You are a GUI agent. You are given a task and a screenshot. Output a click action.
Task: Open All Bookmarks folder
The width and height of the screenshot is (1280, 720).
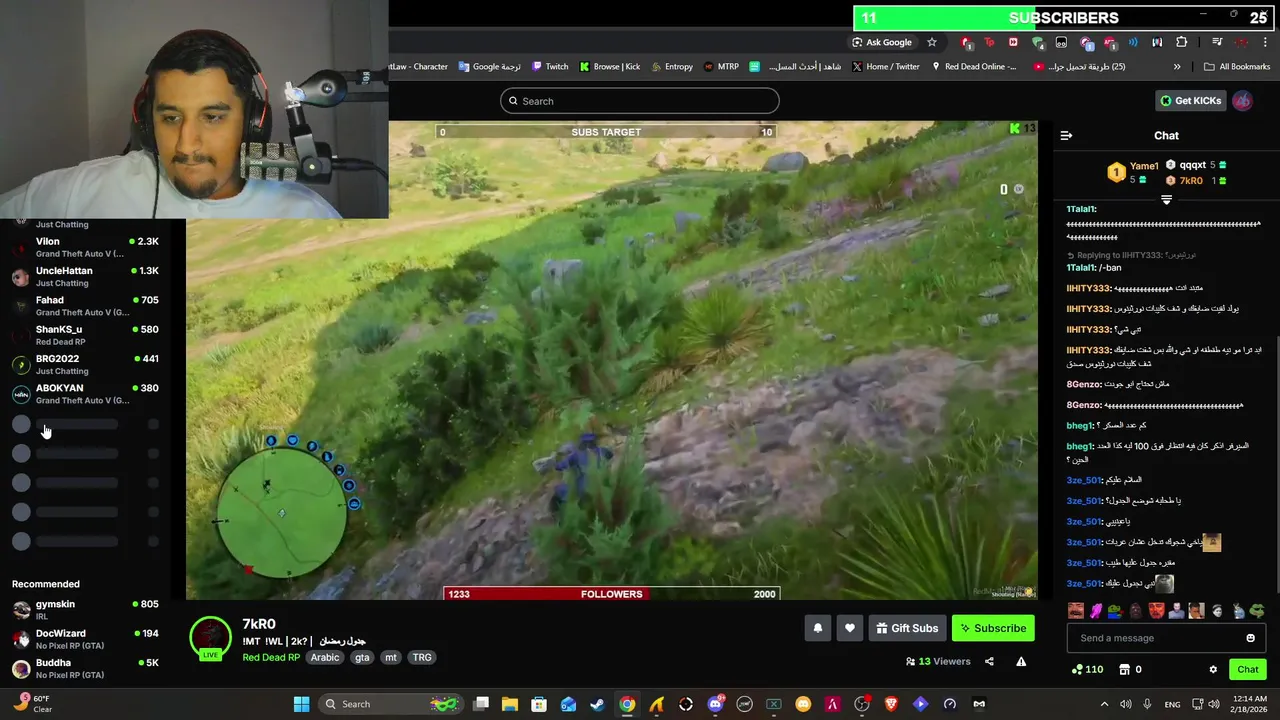coord(1237,67)
